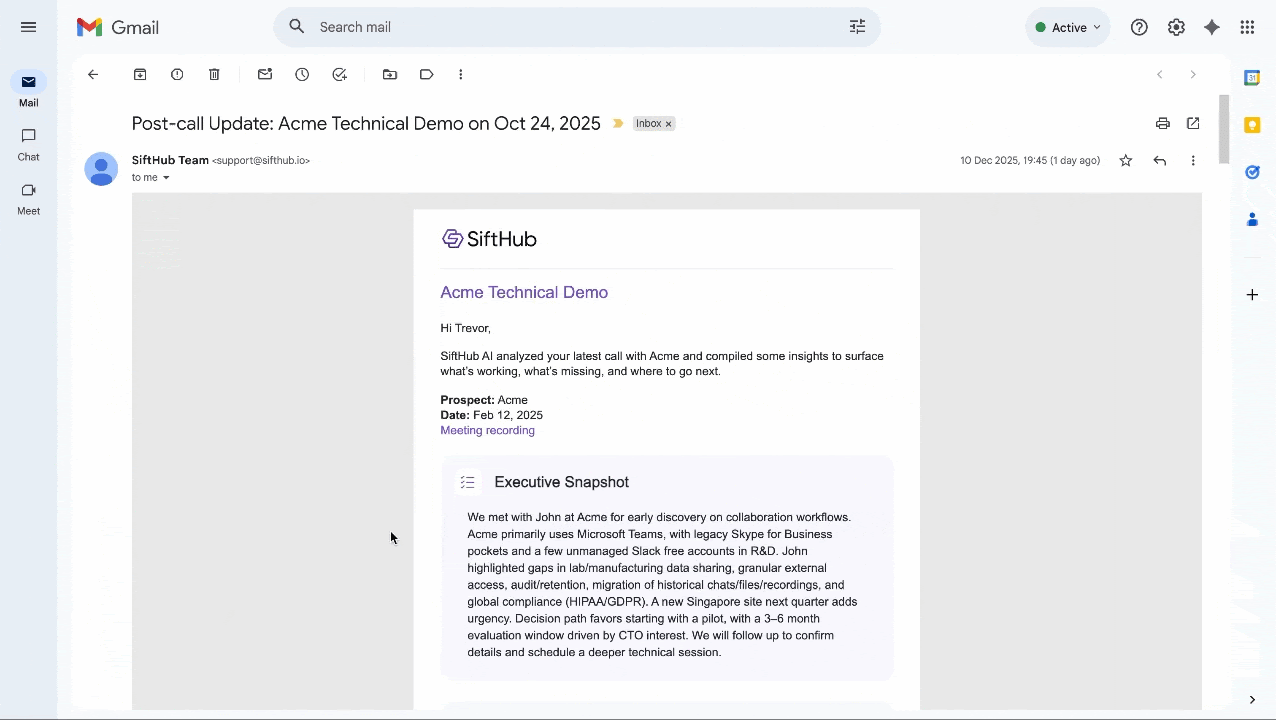
Task: Go back to the inbox list
Action: tap(93, 74)
